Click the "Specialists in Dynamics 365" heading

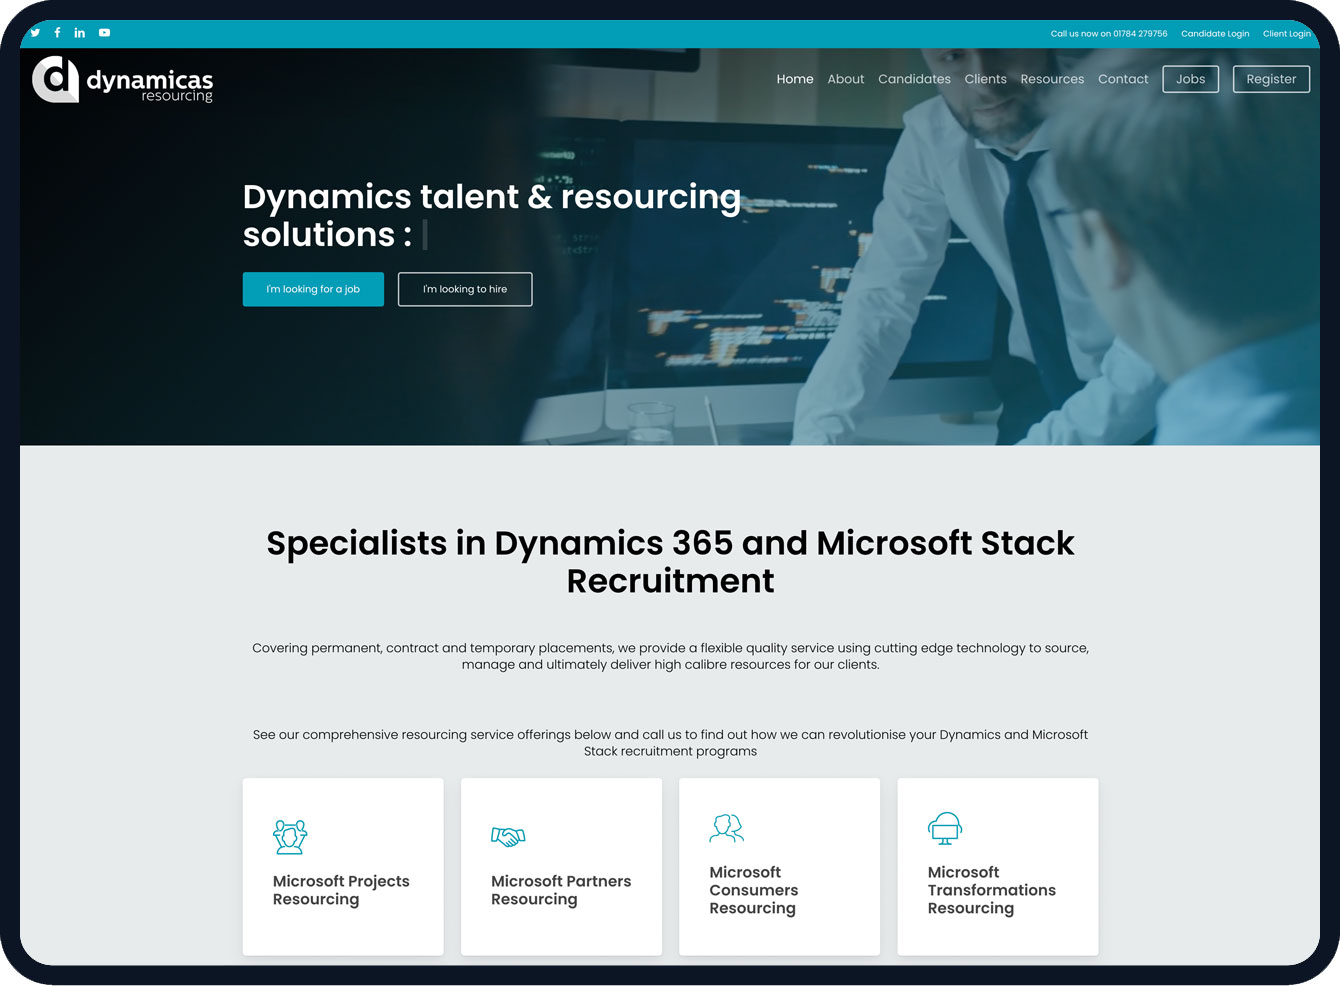pyautogui.click(x=670, y=561)
